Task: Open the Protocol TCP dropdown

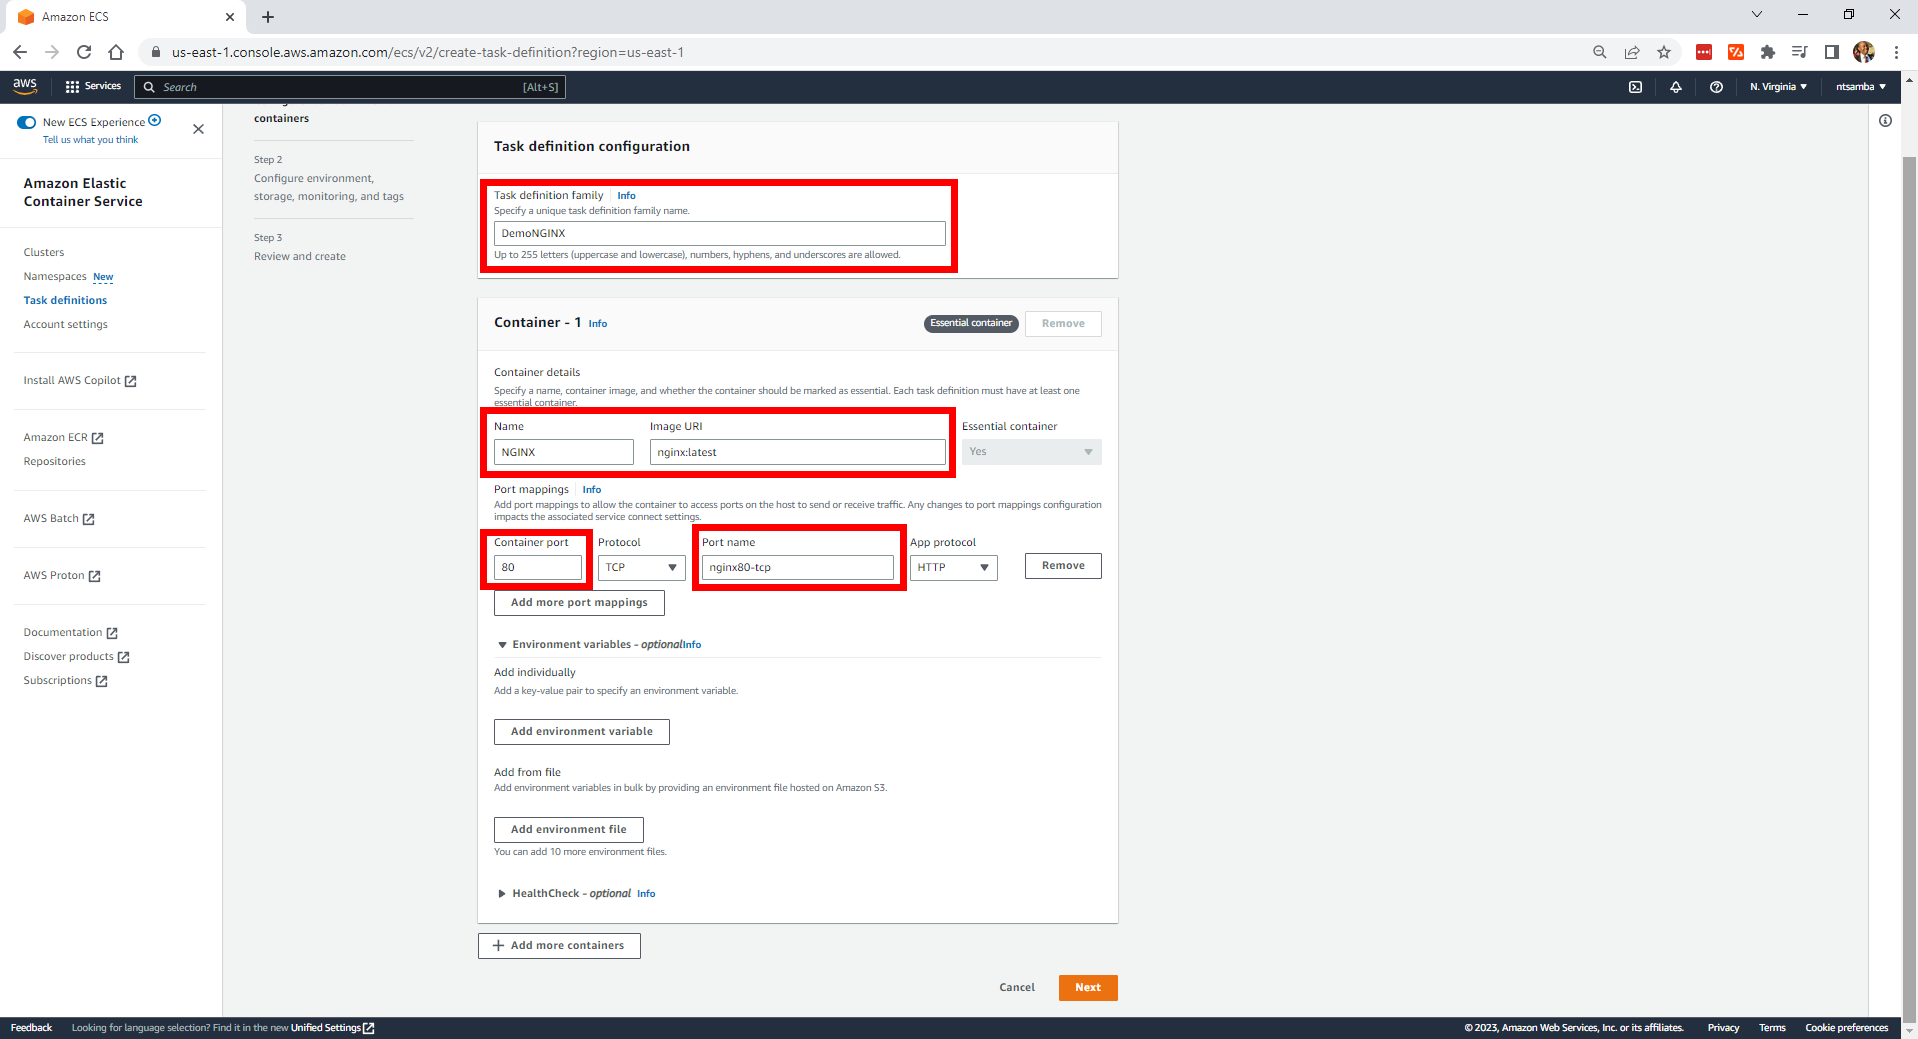Action: 641,567
